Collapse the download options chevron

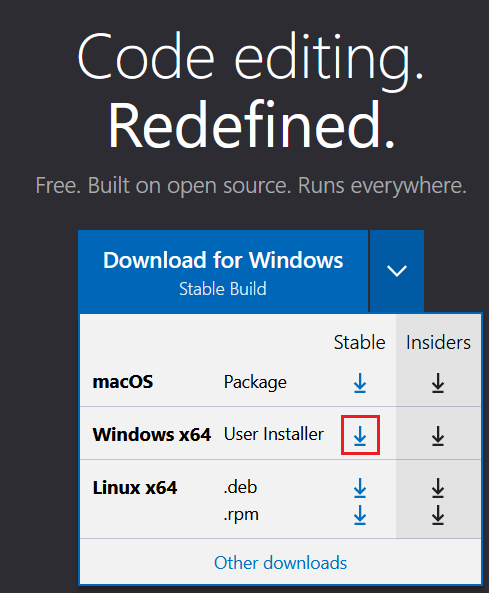397,271
